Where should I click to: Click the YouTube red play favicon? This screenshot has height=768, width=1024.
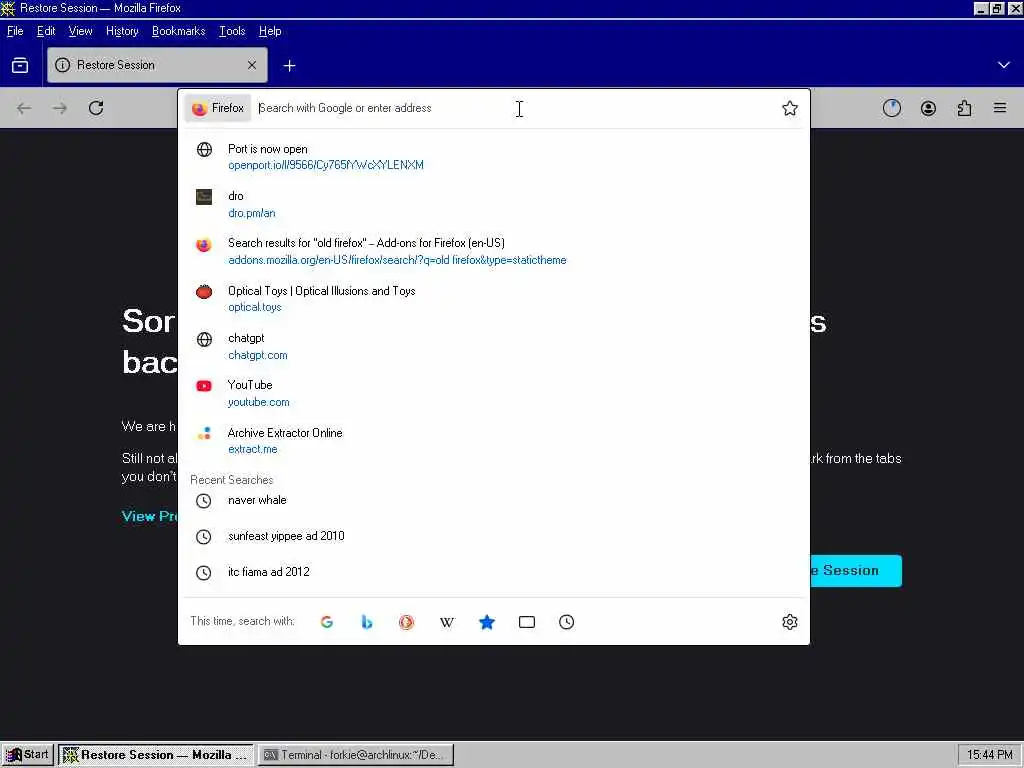tap(204, 386)
